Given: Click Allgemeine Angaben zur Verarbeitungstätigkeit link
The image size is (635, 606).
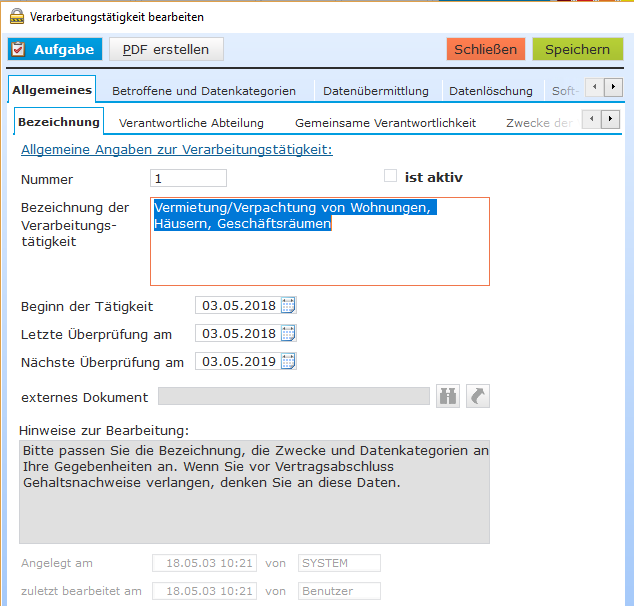Looking at the screenshot, I should 177,149.
